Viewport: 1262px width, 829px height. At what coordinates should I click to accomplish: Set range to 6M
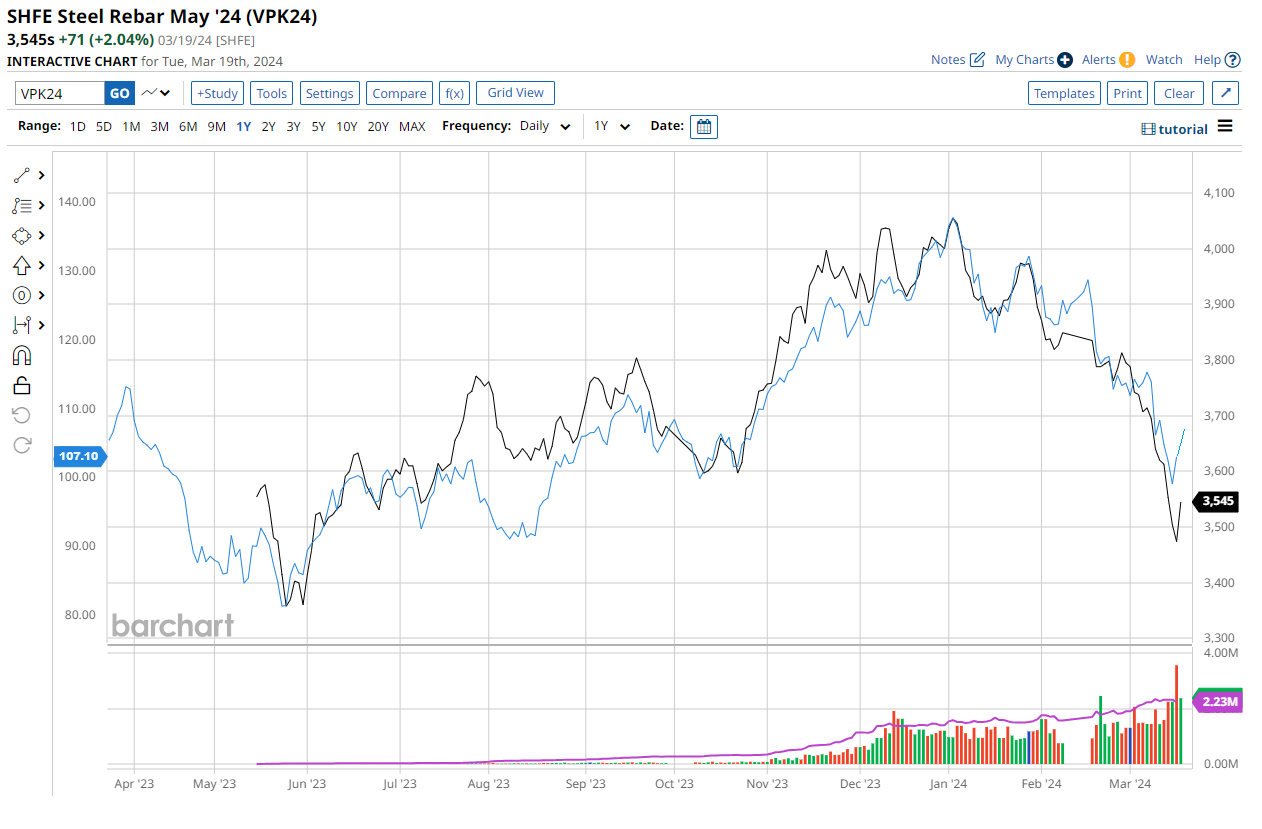click(x=188, y=127)
